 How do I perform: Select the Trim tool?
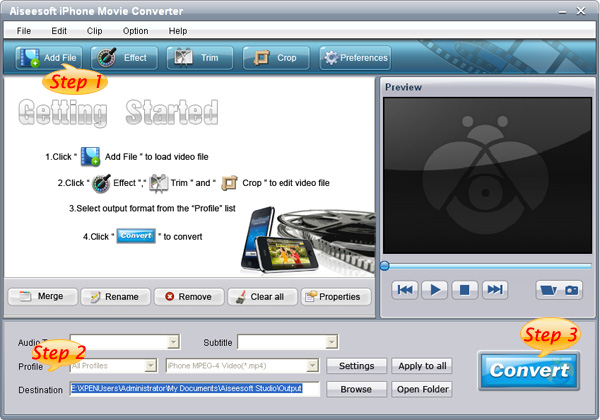199,57
